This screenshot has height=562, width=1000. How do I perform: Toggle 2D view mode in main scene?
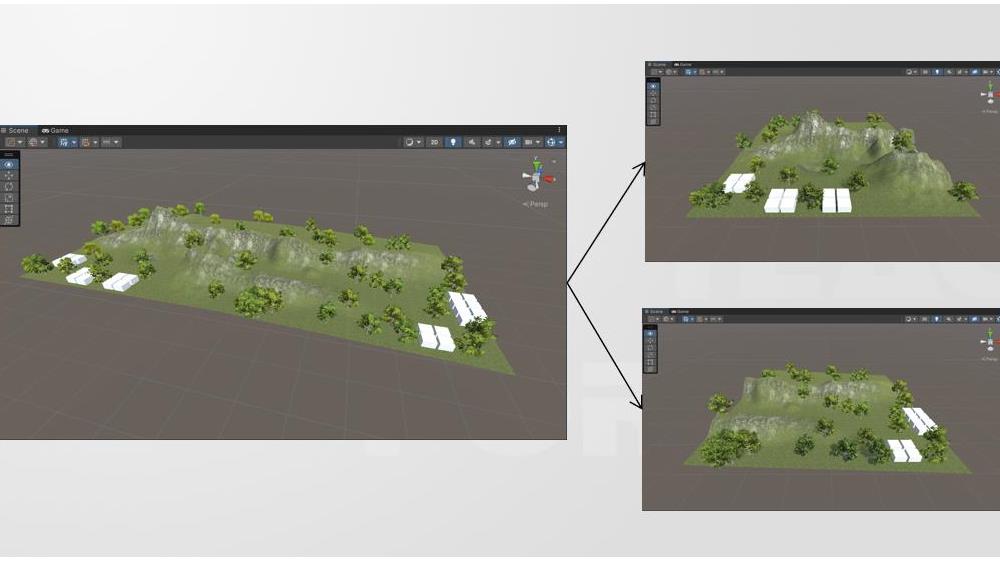434,142
